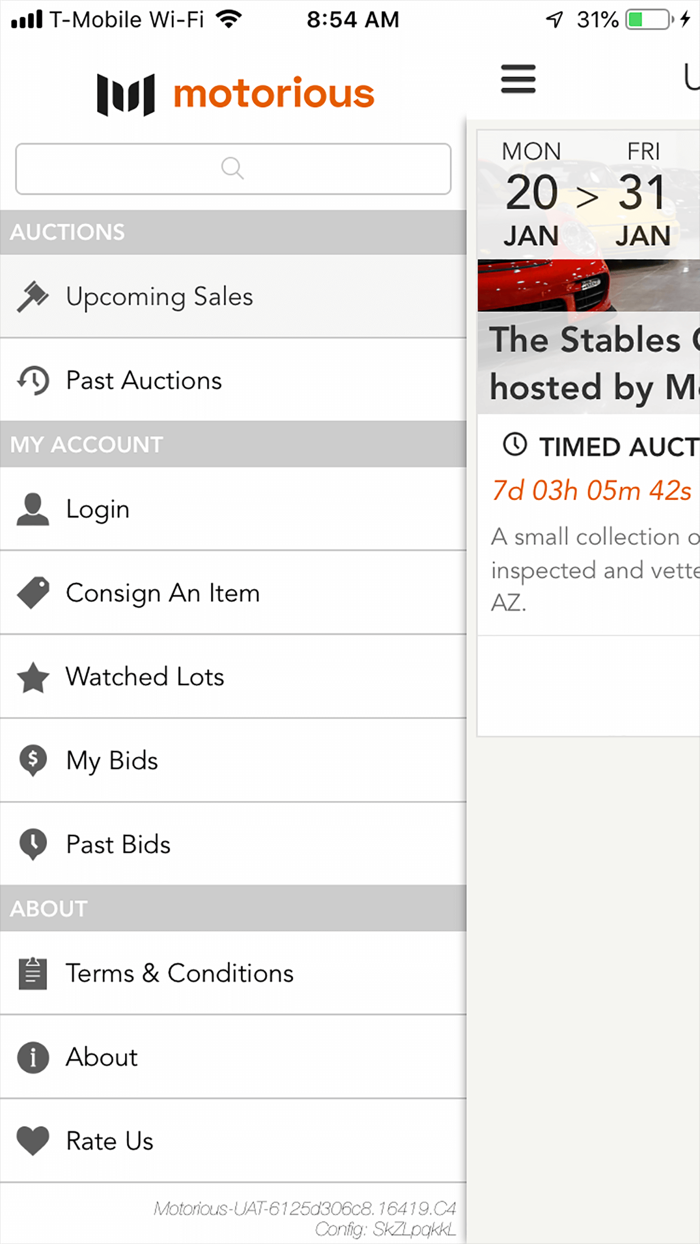700x1244 pixels.
Task: Tap the Motorious logo
Action: click(x=234, y=93)
